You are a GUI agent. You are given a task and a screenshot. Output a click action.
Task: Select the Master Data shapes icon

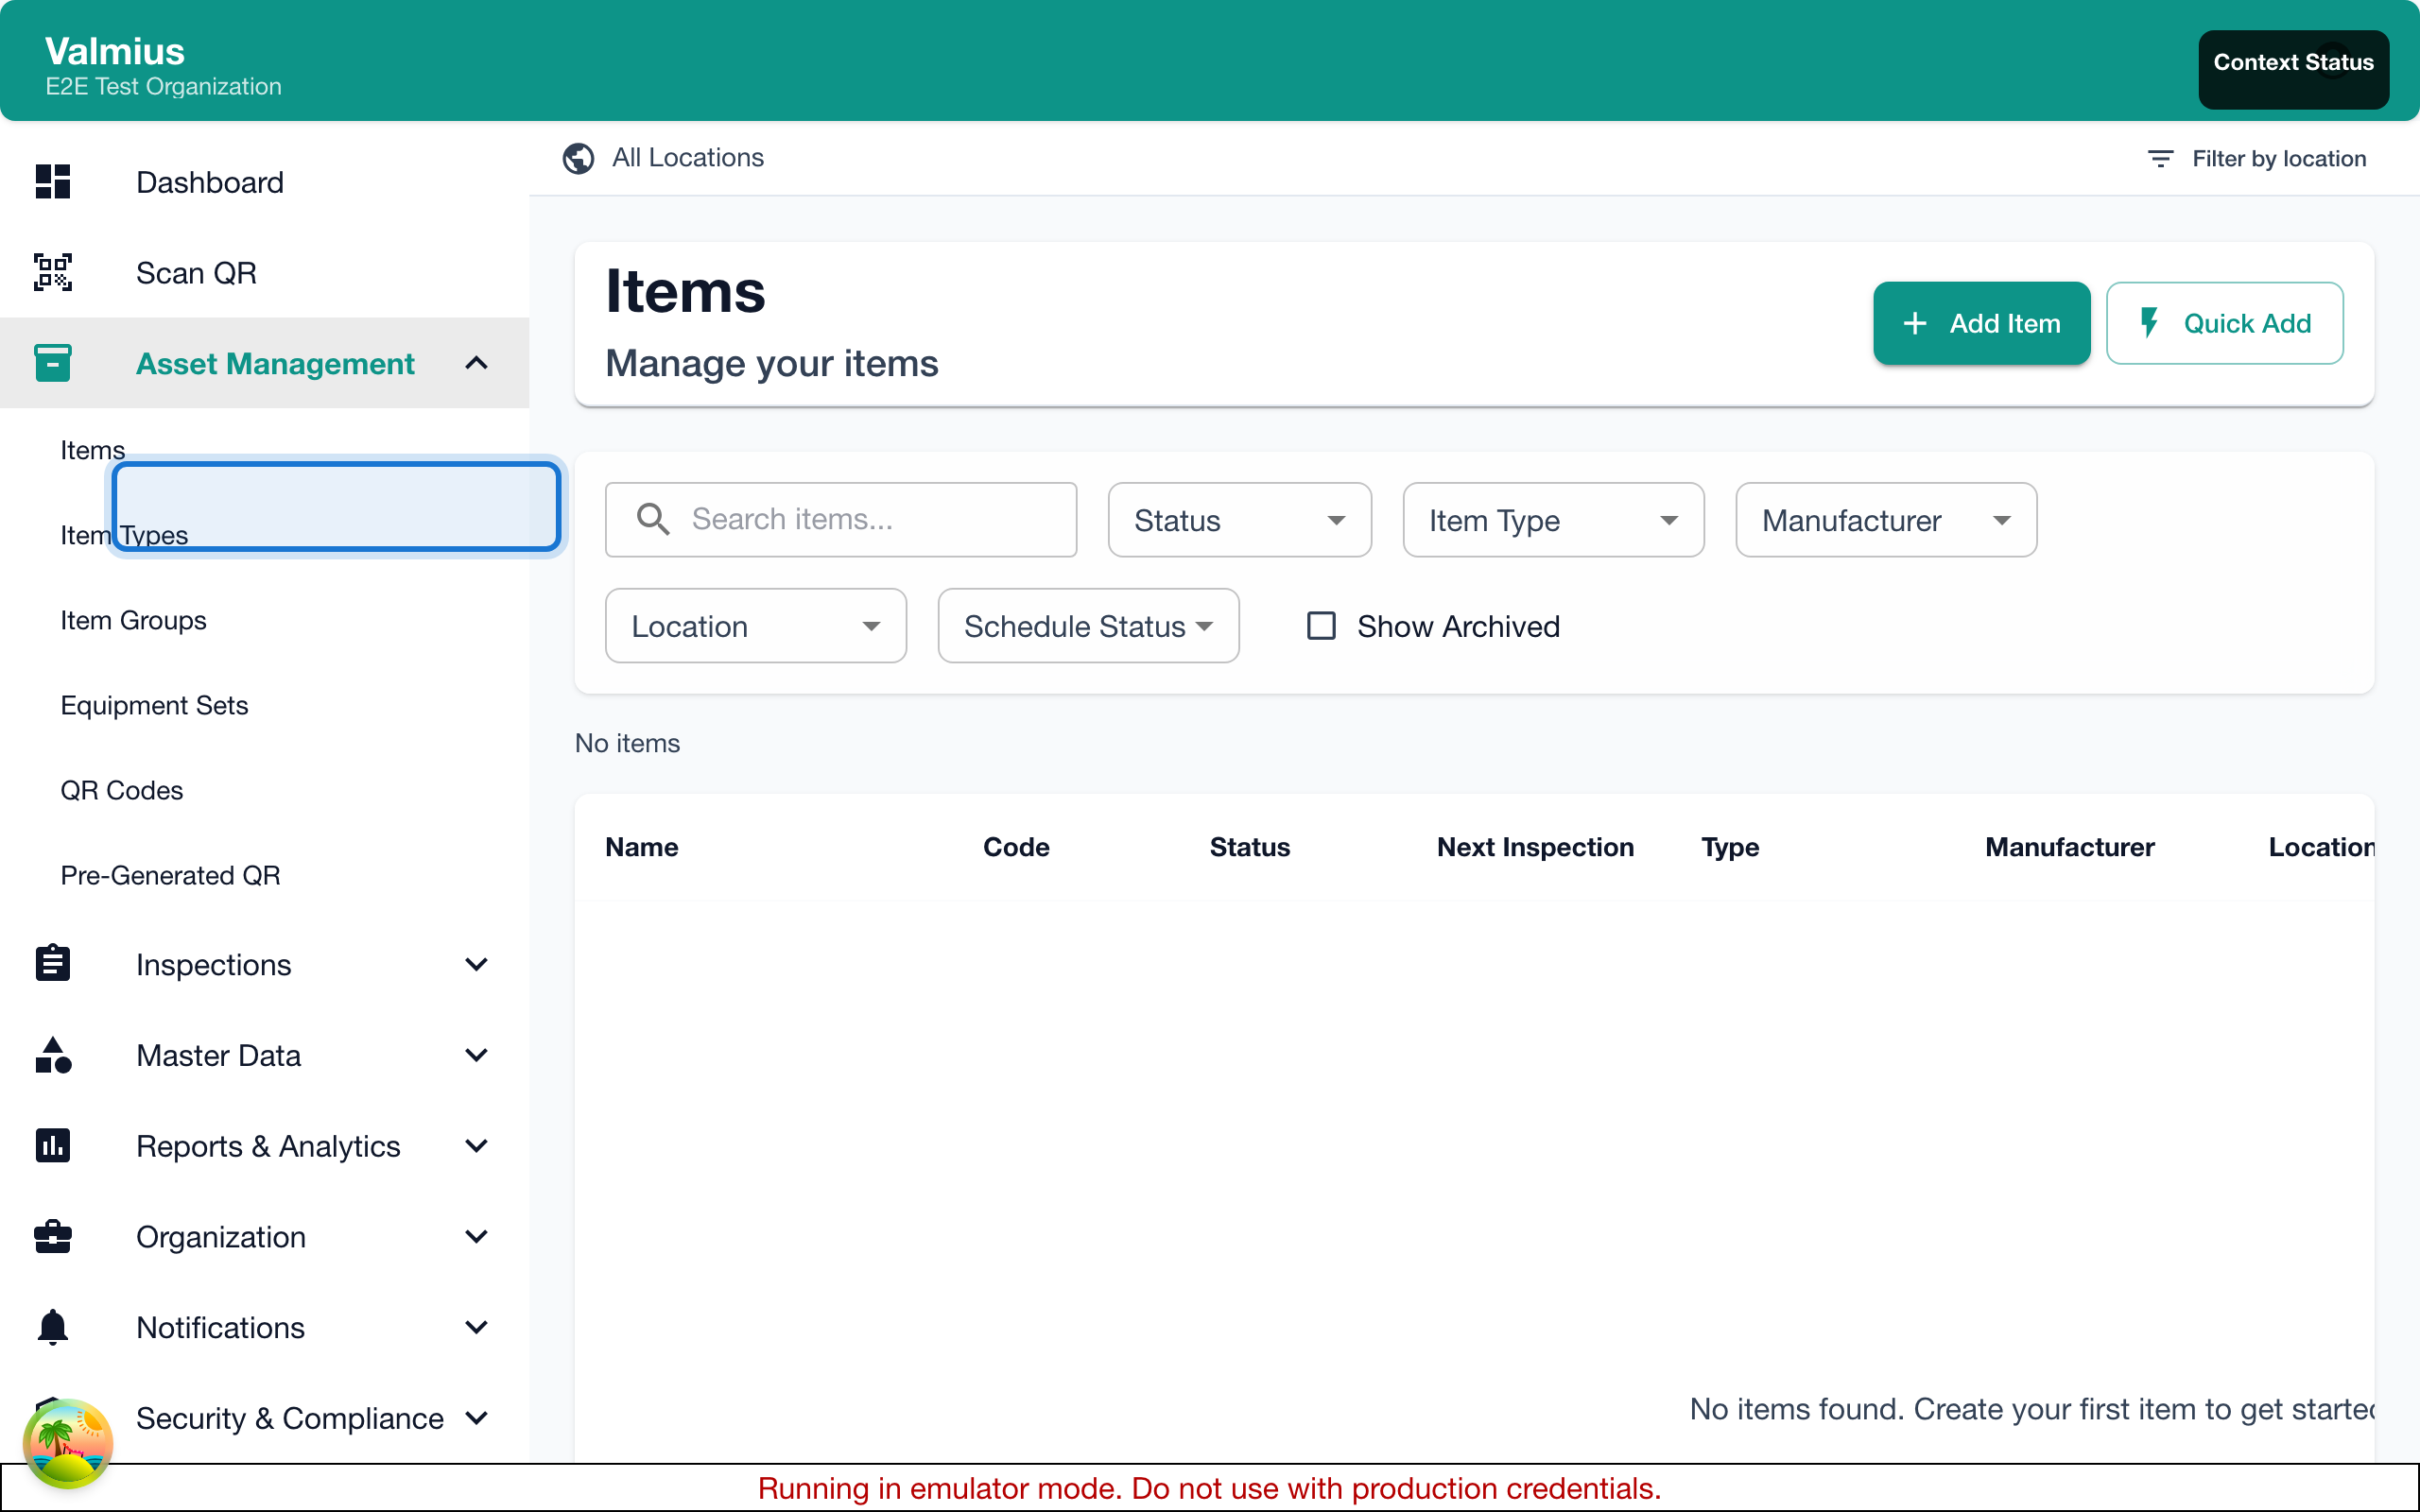point(52,1054)
